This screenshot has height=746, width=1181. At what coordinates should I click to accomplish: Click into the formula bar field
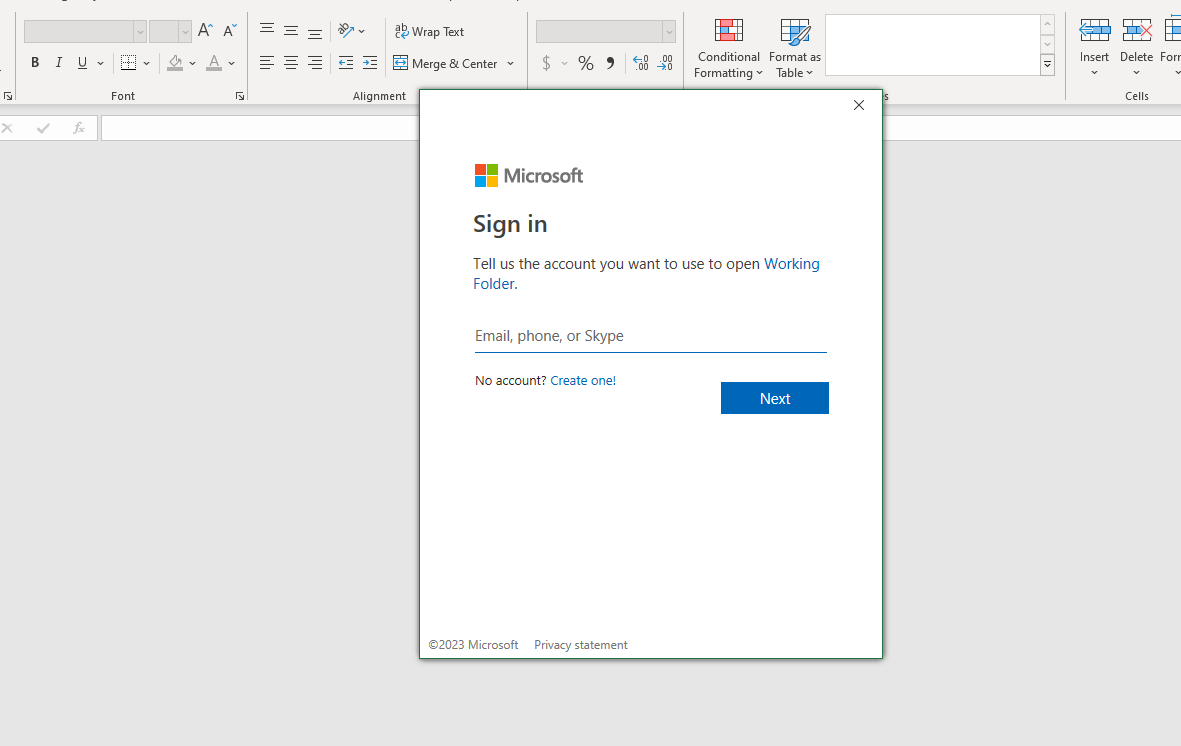641,128
